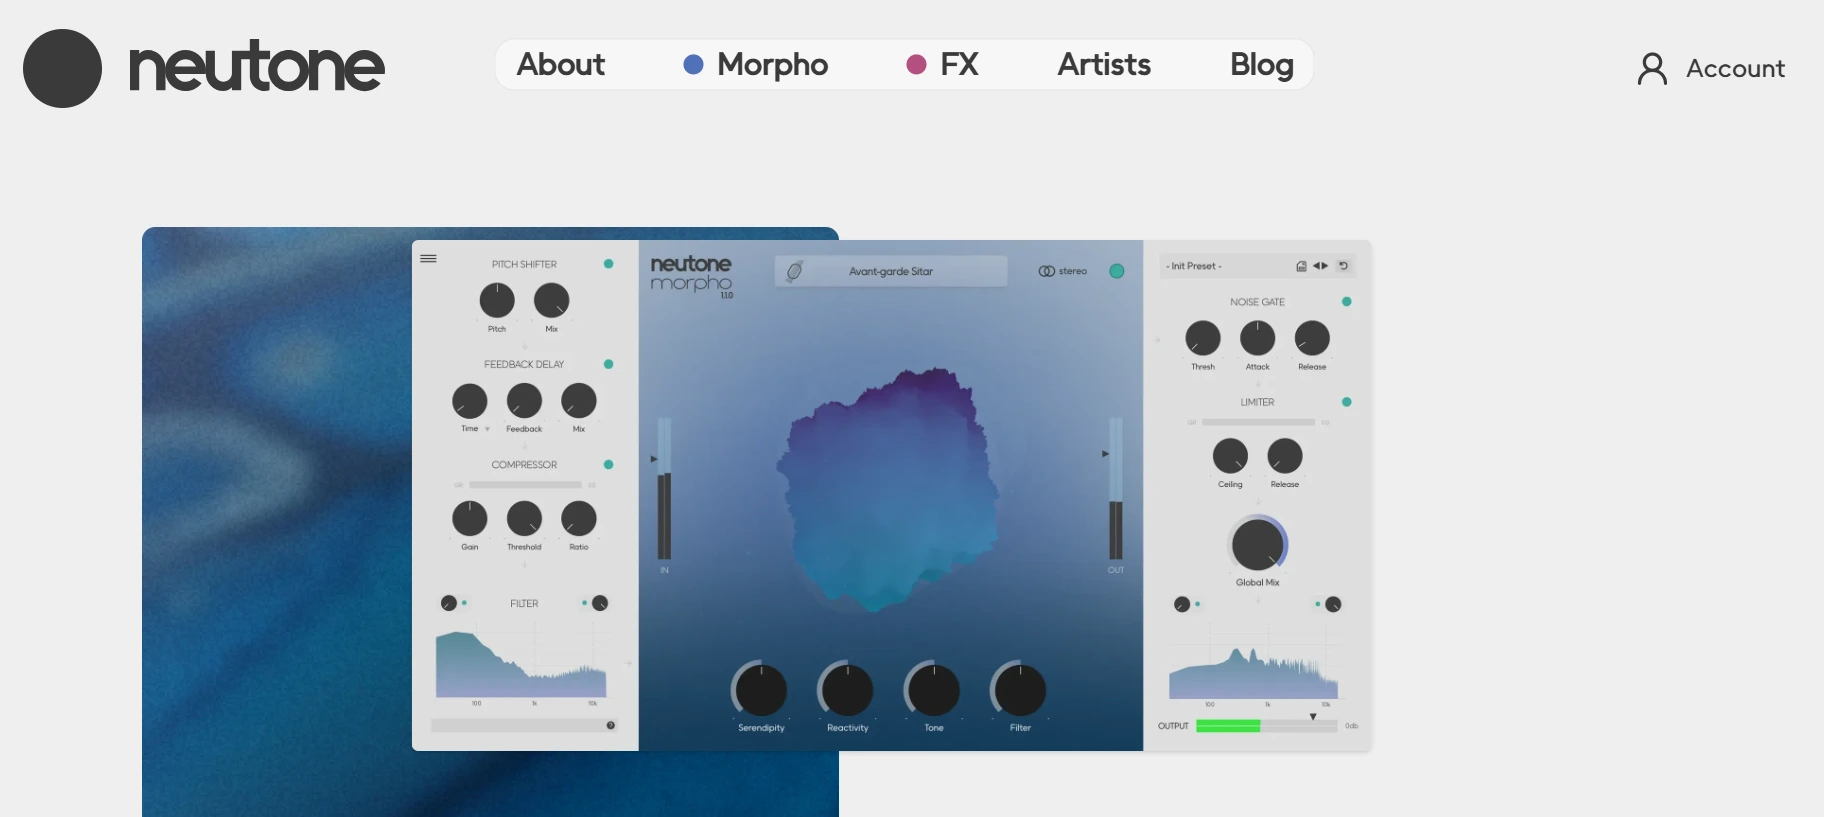
Task: Click the Compressor Threshold knob
Action: click(524, 519)
